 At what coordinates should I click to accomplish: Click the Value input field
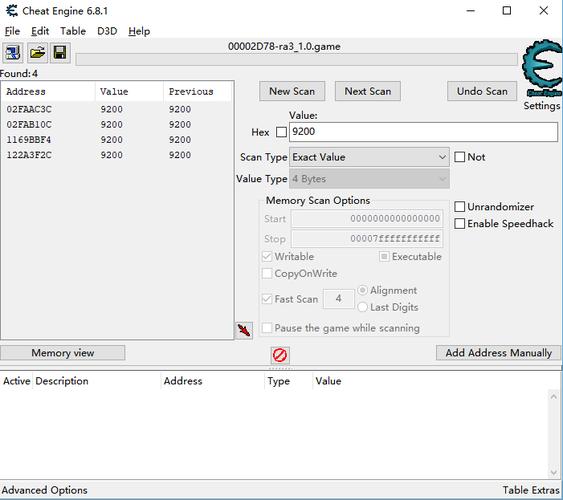423,132
